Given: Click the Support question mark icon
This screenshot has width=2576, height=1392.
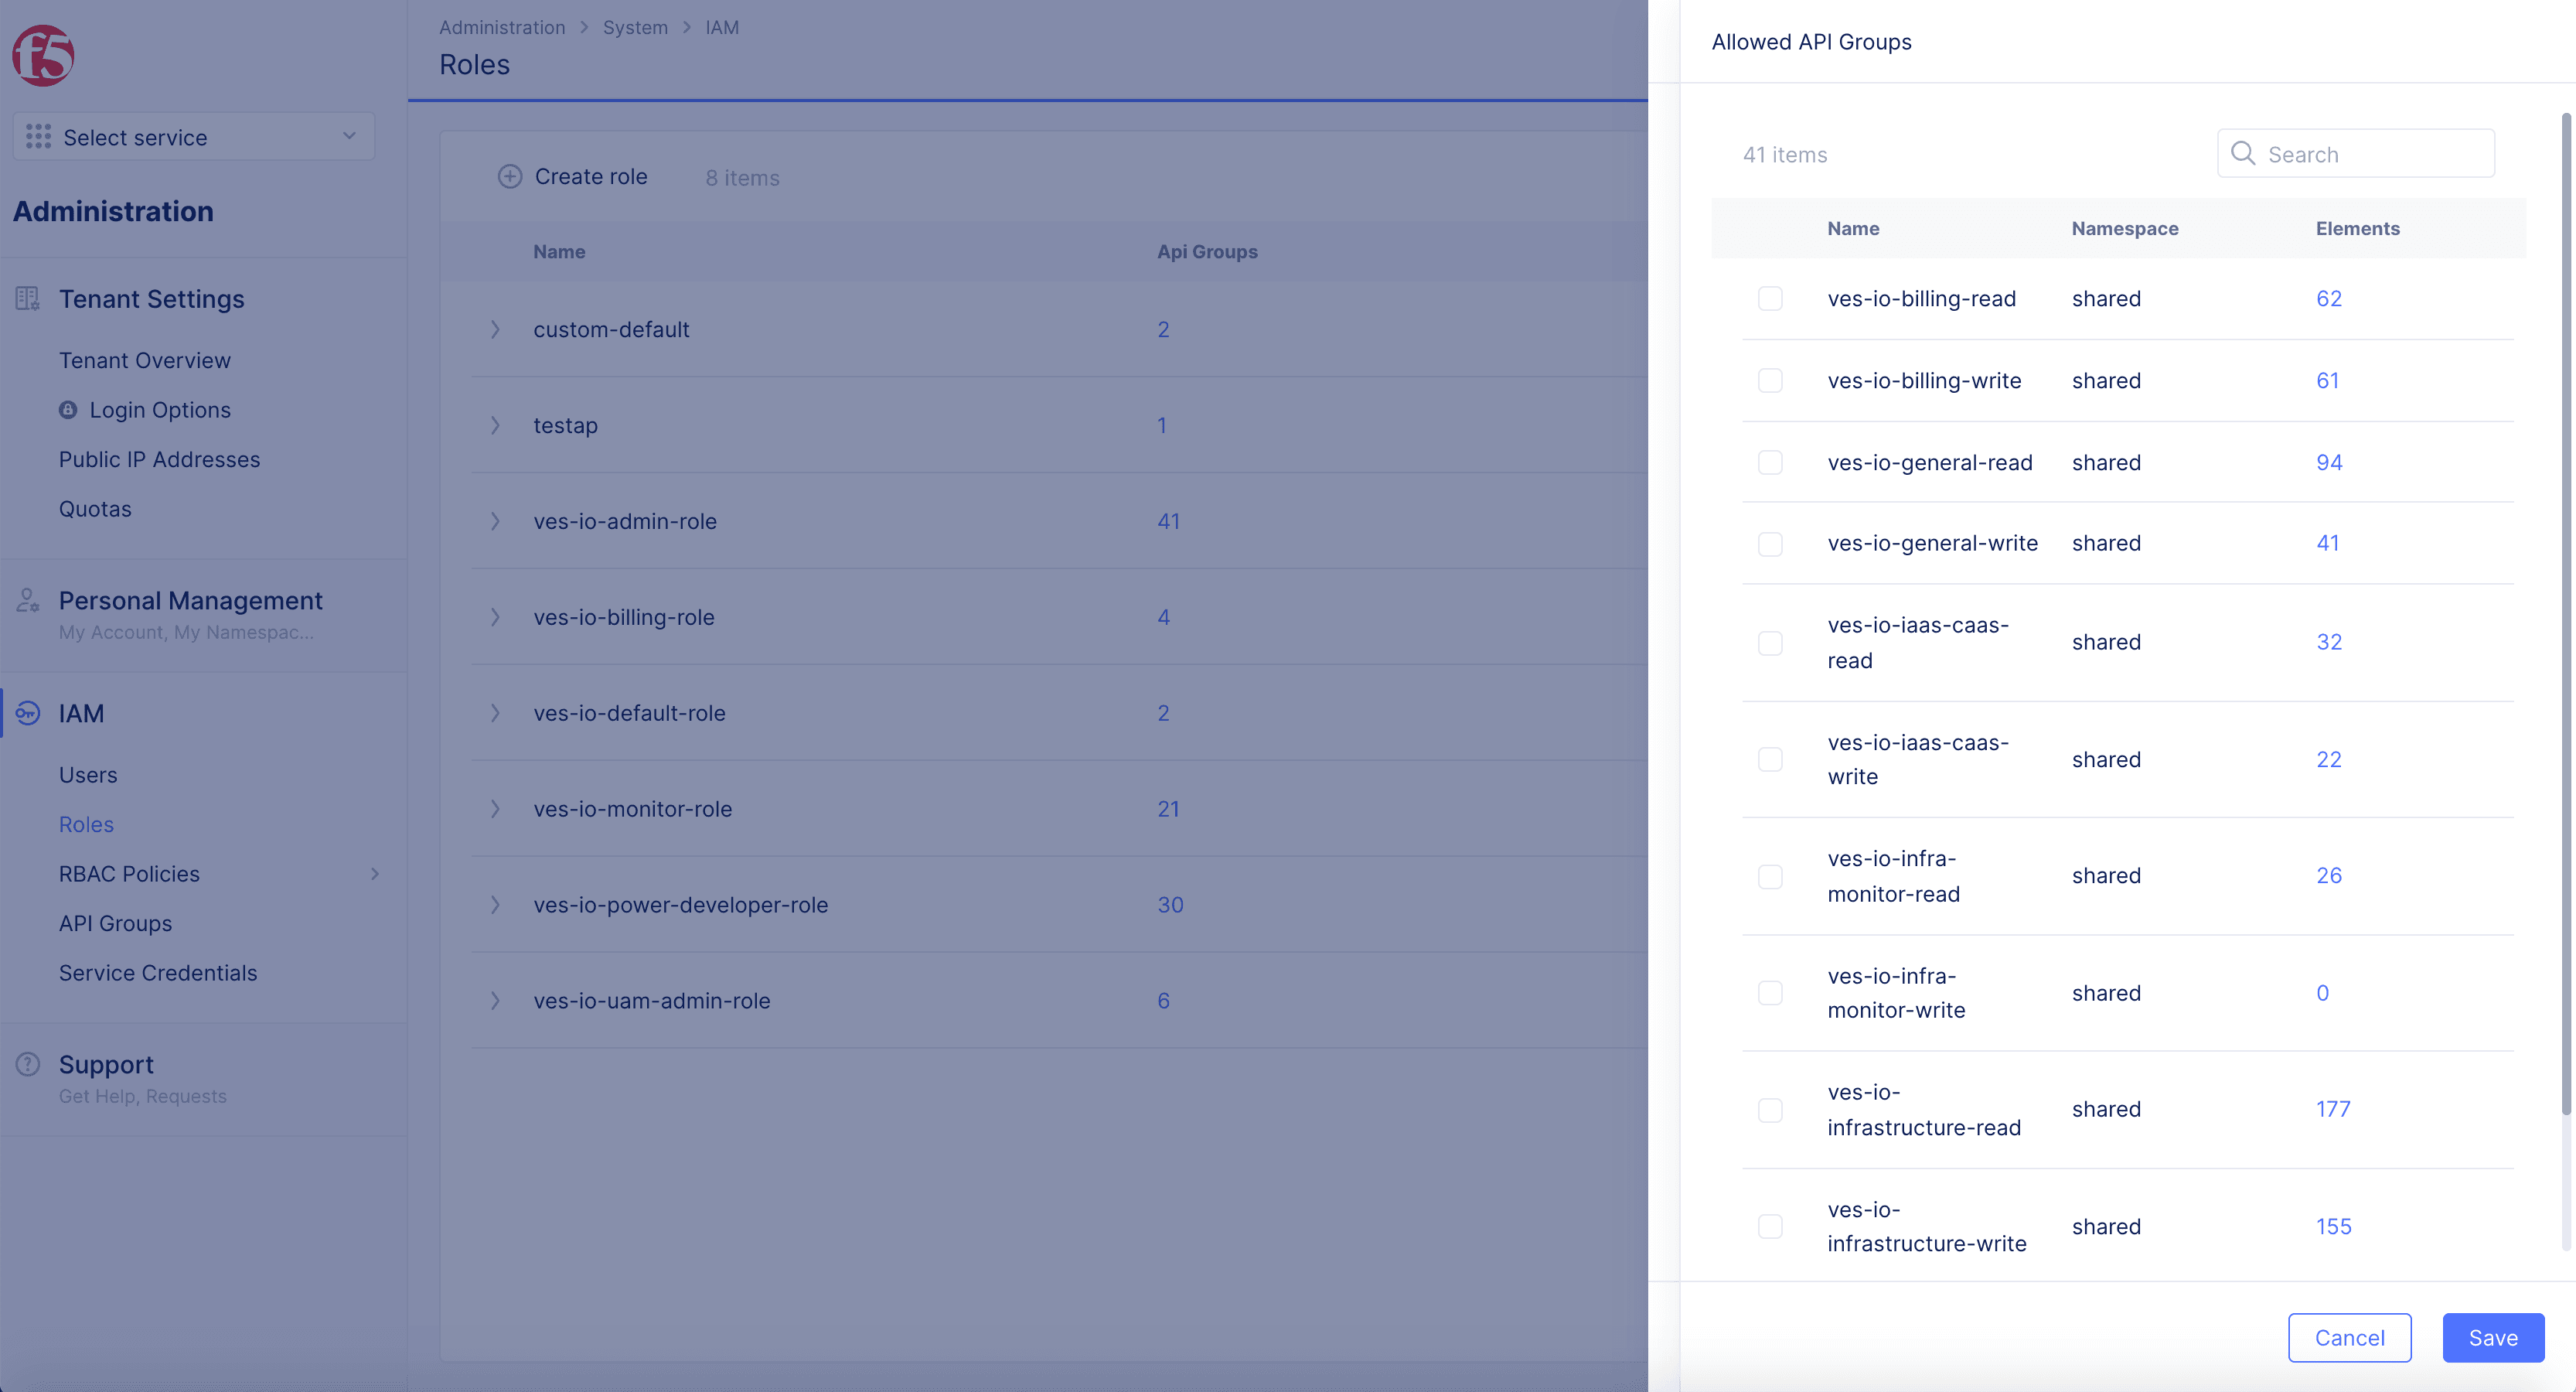Looking at the screenshot, I should (x=28, y=1064).
